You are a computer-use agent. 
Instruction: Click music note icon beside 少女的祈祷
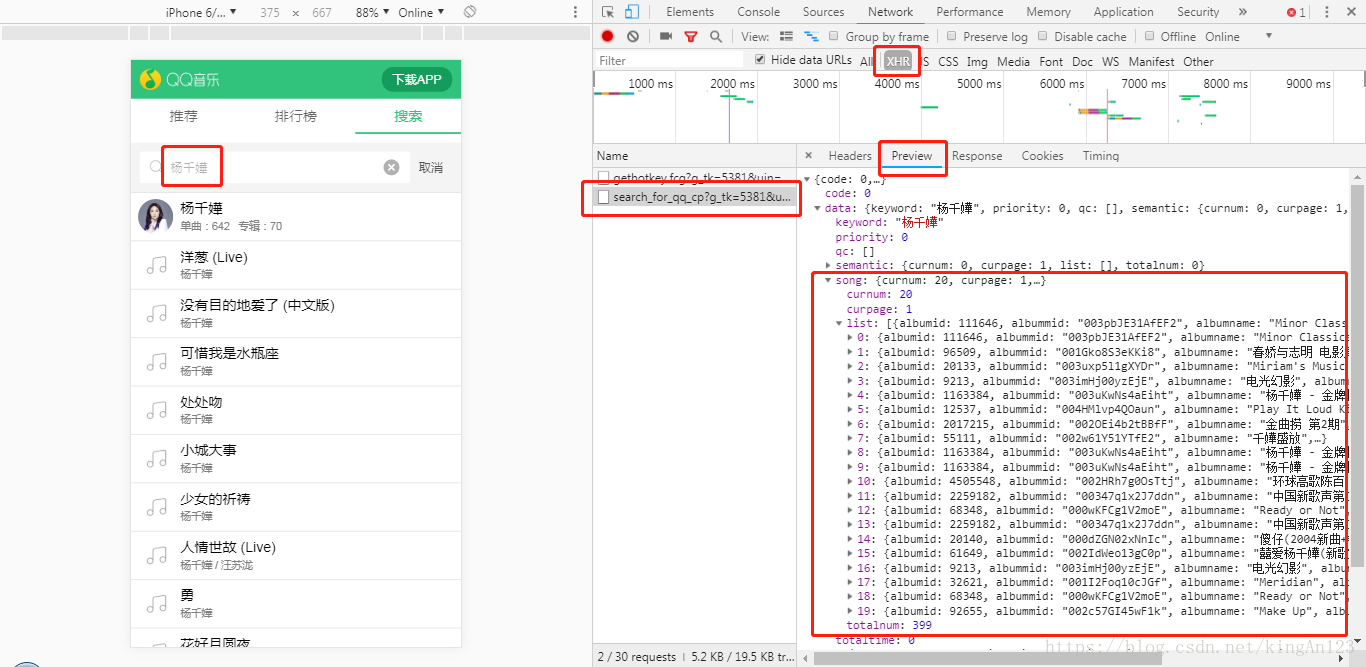tap(157, 506)
